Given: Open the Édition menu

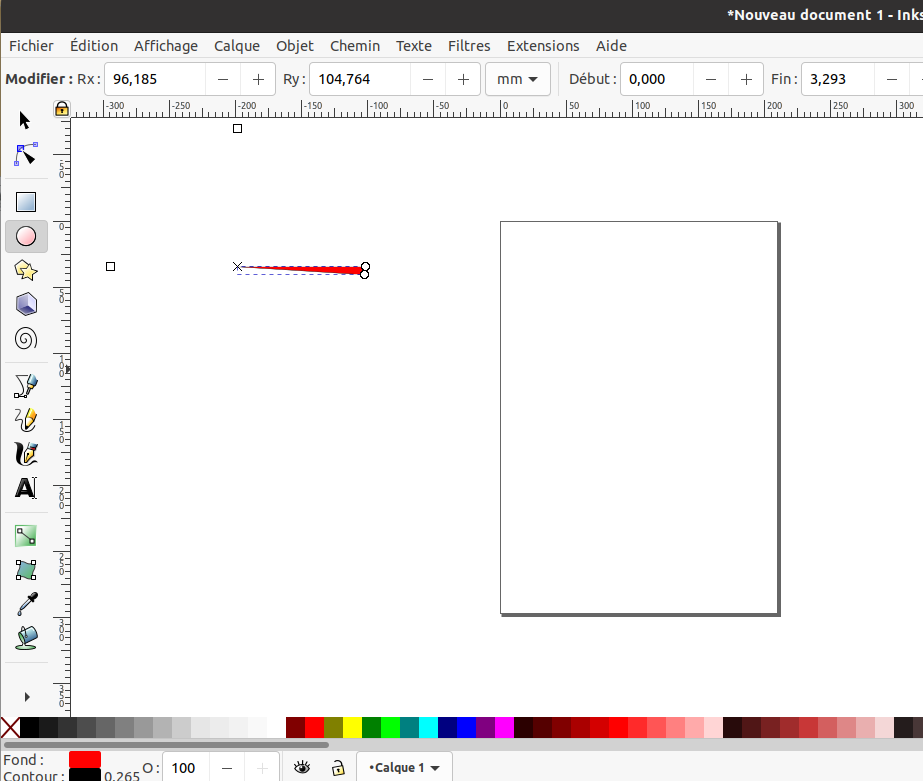Looking at the screenshot, I should click(94, 46).
